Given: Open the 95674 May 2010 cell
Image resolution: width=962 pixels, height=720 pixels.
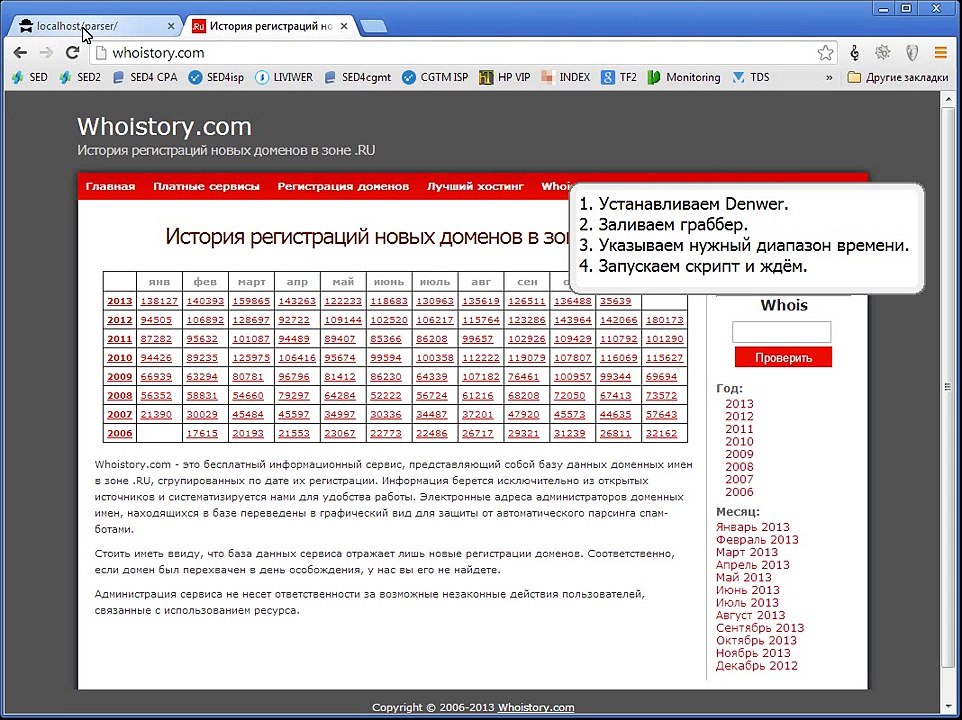Looking at the screenshot, I should [340, 358].
